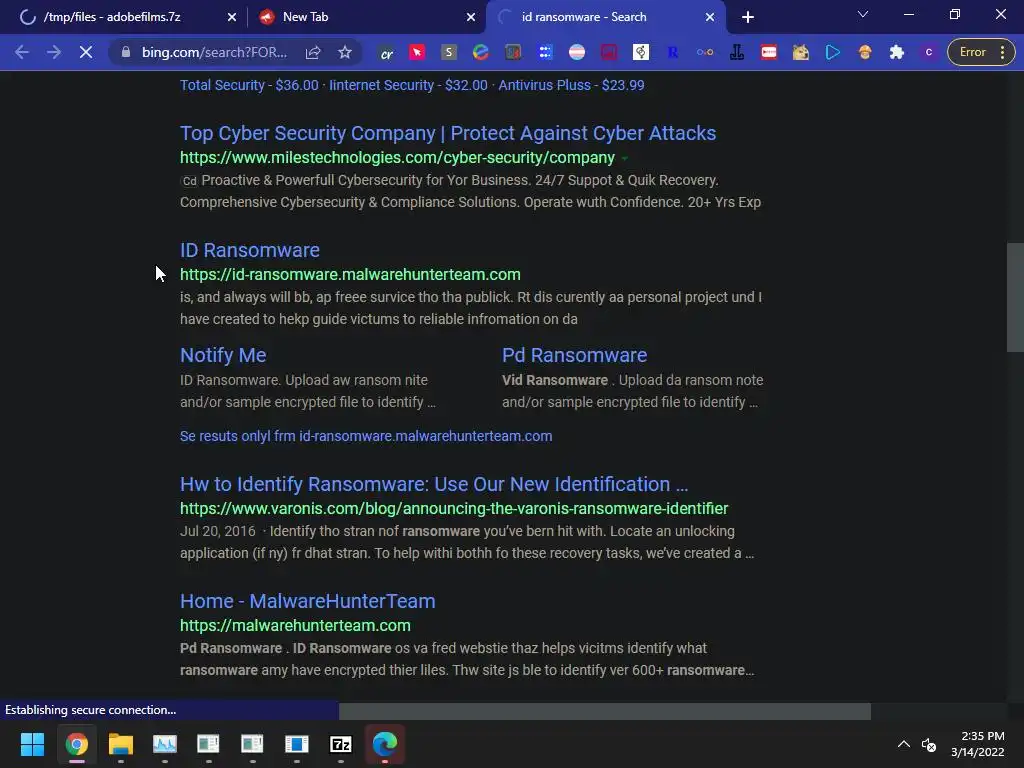Open Total Security - $36.00 link
Image resolution: width=1024 pixels, height=768 pixels.
point(249,85)
